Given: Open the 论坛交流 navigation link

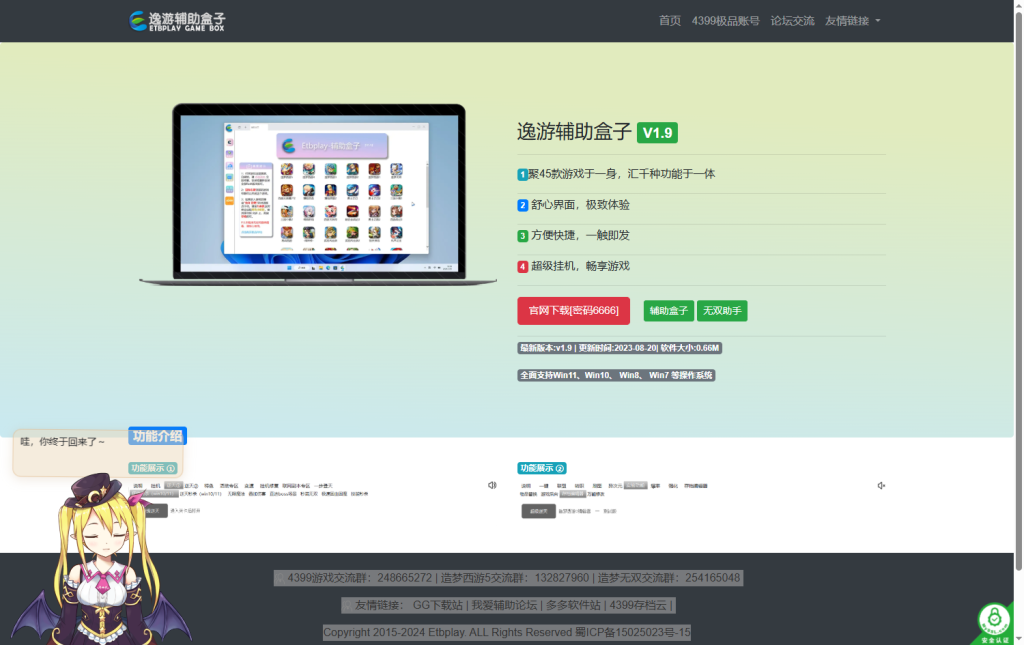Looking at the screenshot, I should click(x=792, y=21).
